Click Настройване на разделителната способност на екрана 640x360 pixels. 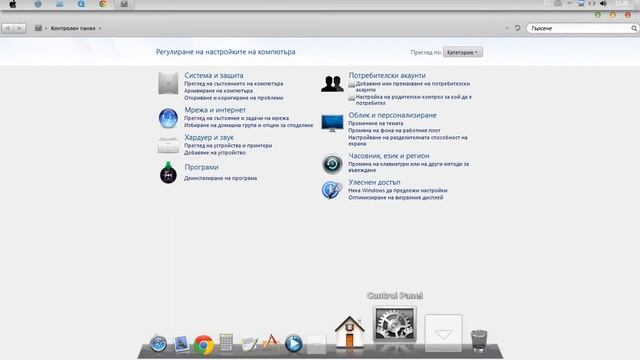pos(408,141)
